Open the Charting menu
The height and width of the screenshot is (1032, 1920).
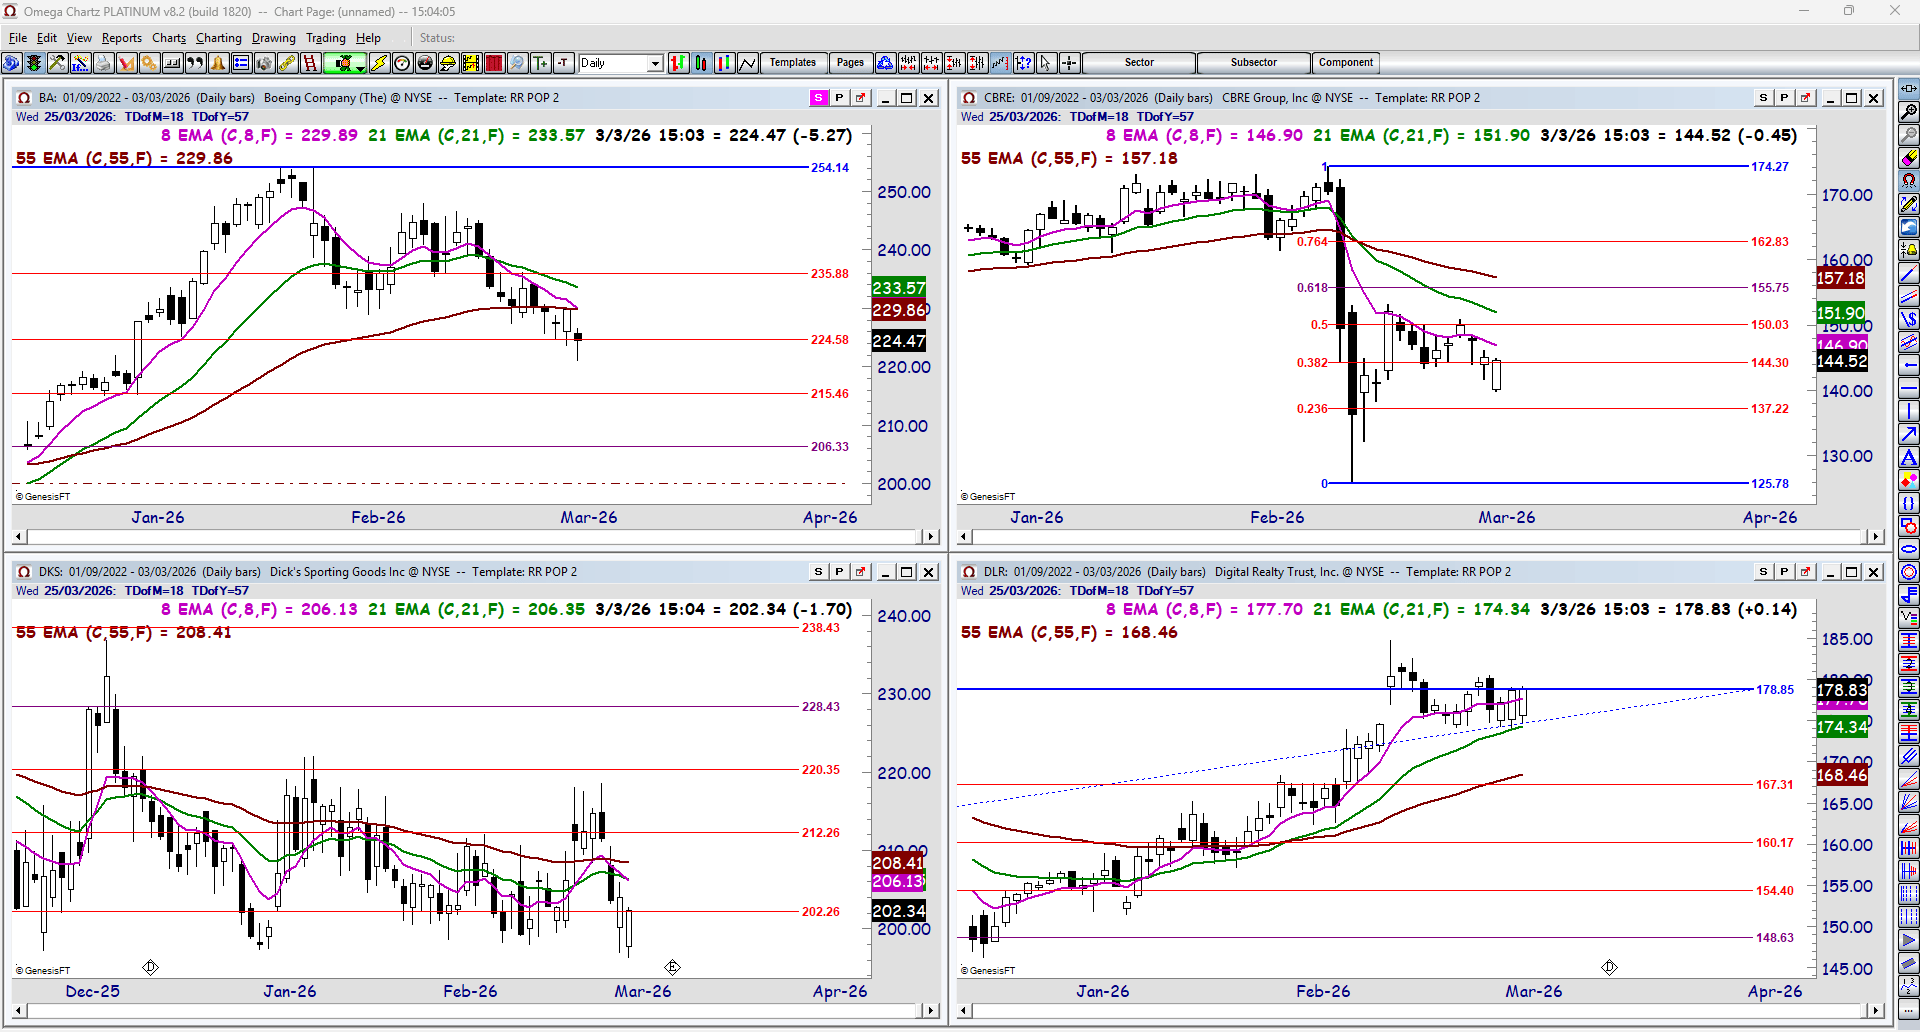click(x=219, y=38)
